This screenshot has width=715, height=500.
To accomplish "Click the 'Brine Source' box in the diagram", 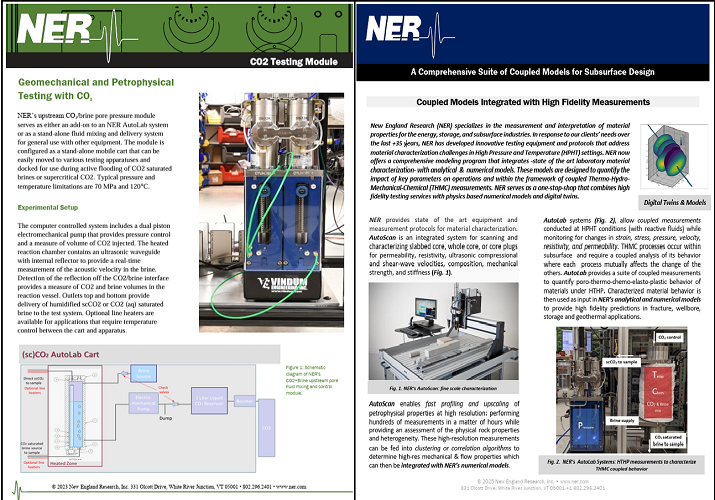I will (143, 373).
